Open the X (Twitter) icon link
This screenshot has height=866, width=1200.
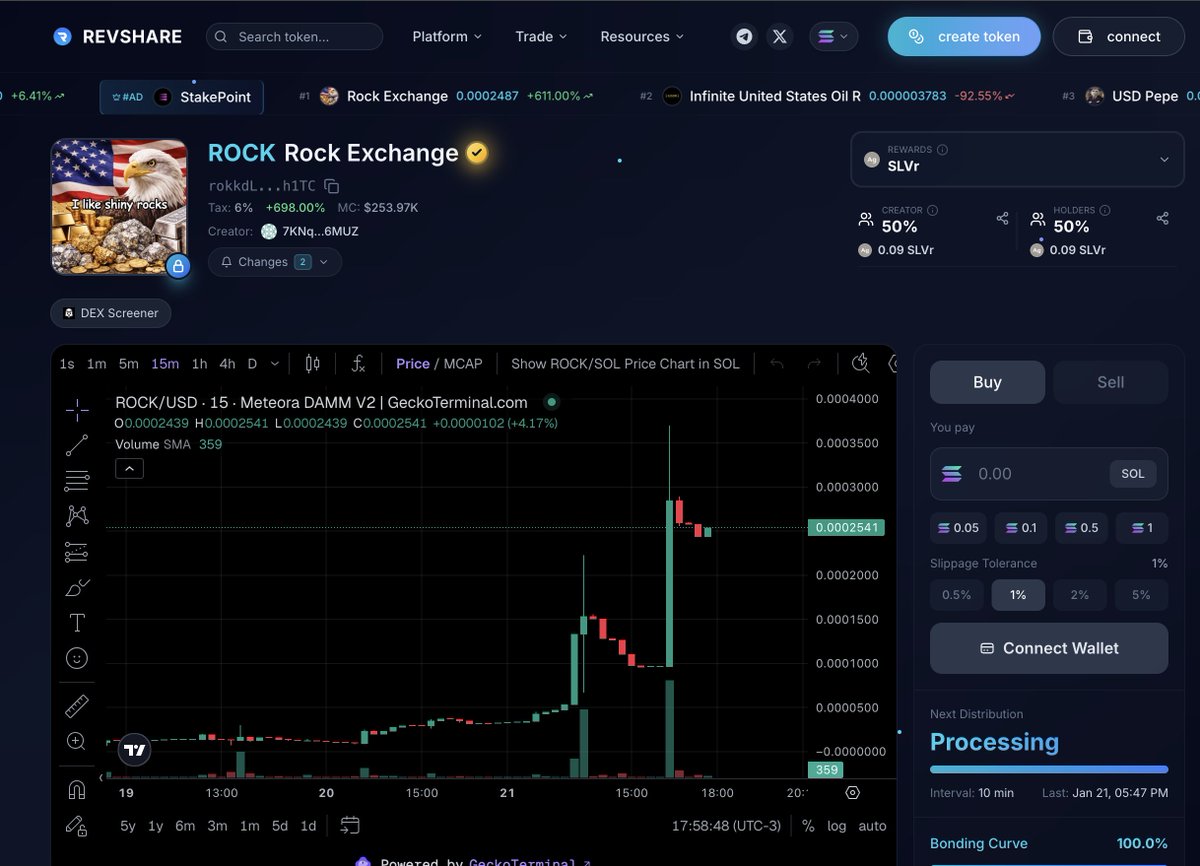click(780, 37)
